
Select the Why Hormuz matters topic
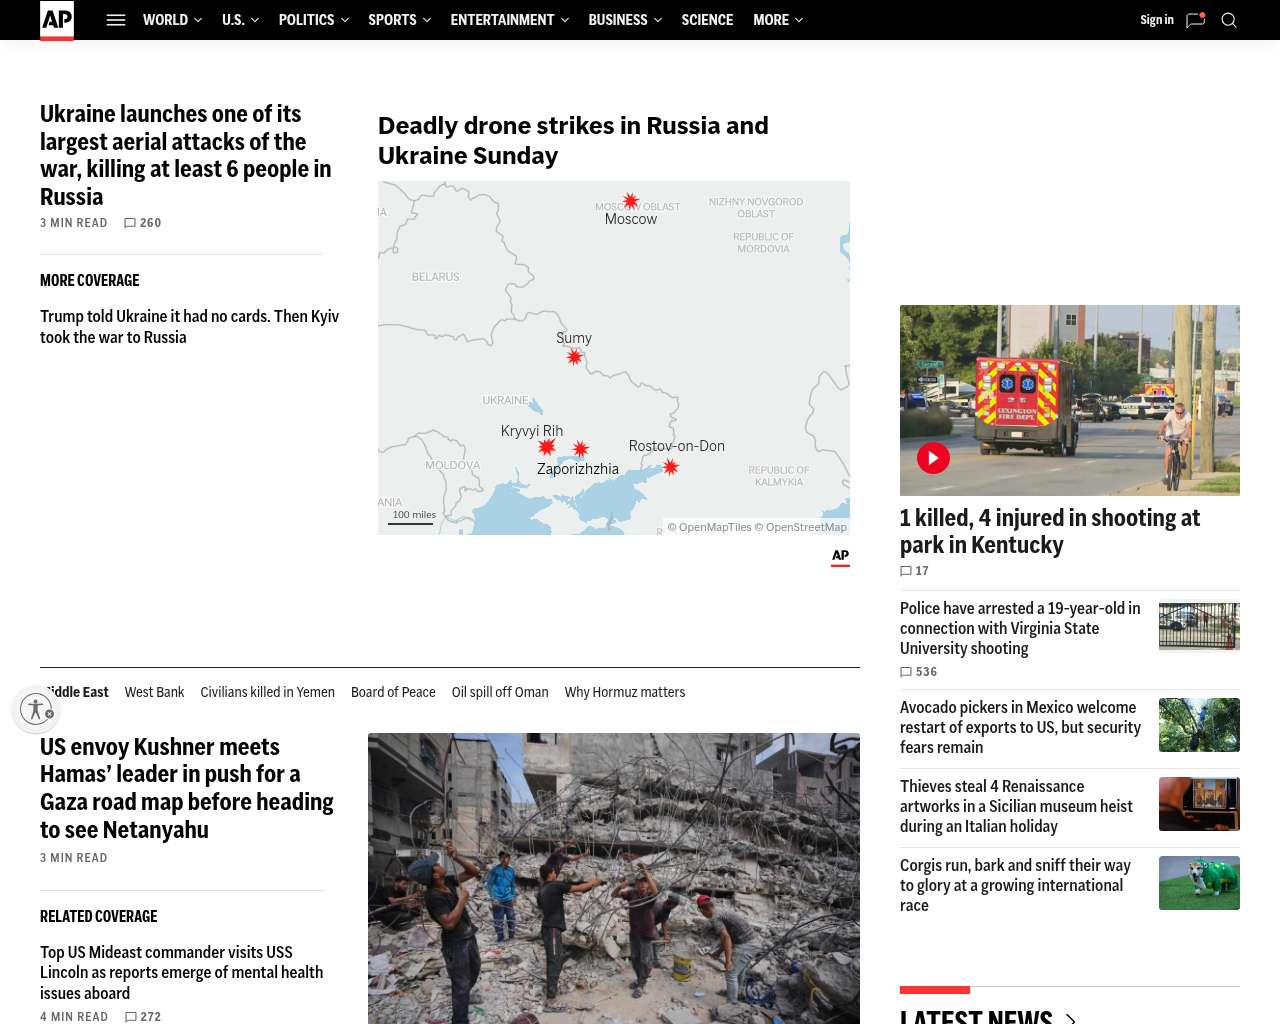(x=625, y=692)
